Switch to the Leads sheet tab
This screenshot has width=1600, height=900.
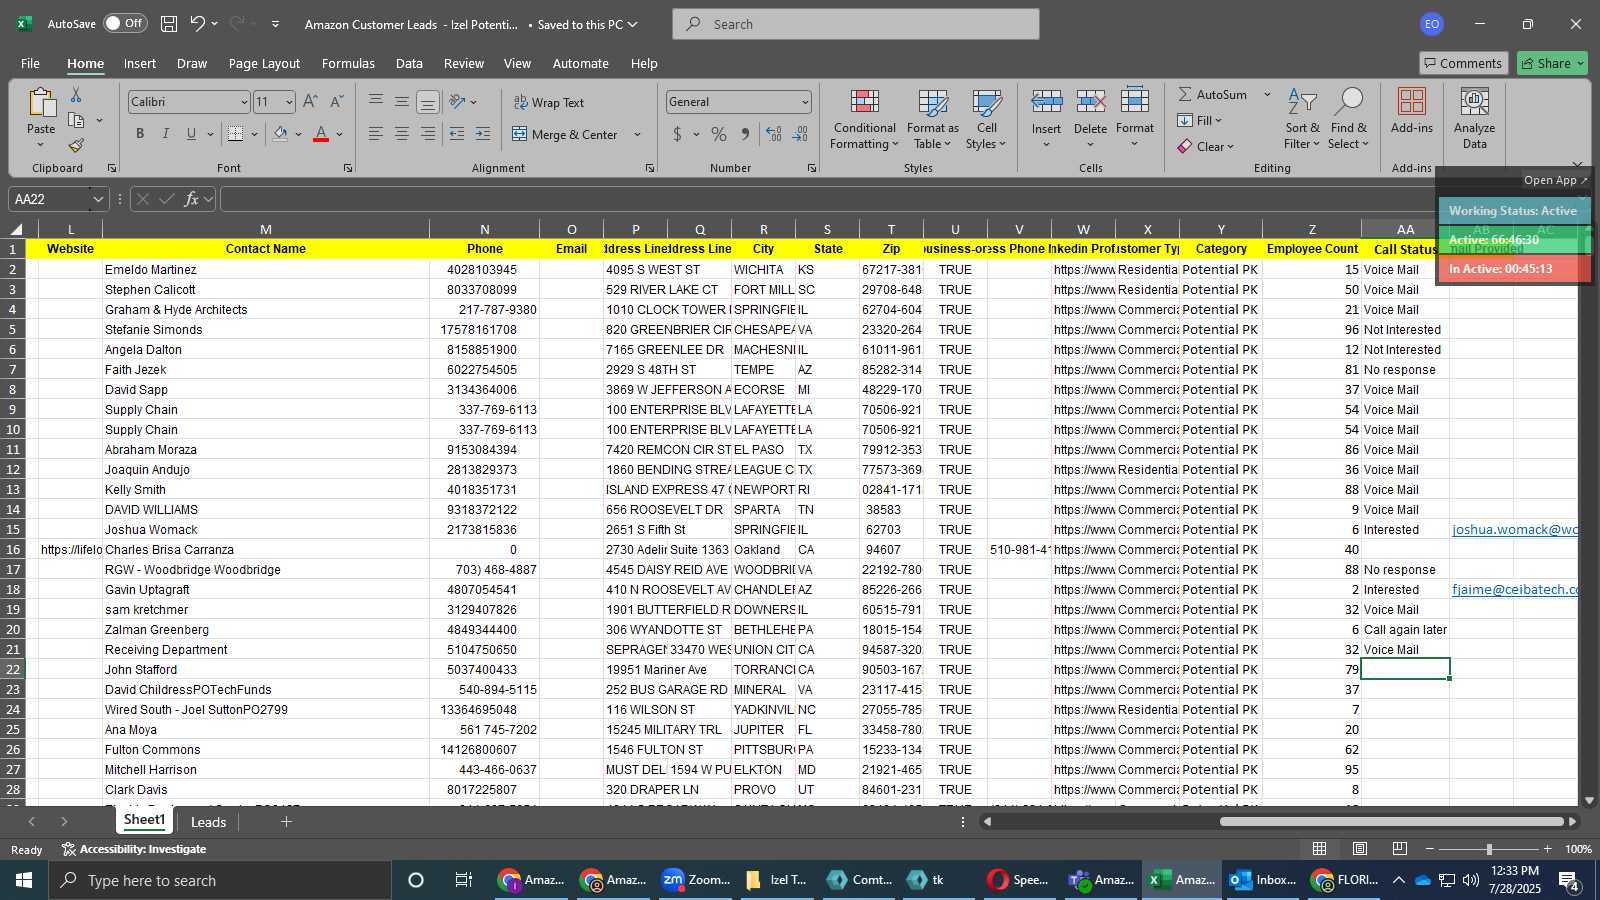(208, 822)
